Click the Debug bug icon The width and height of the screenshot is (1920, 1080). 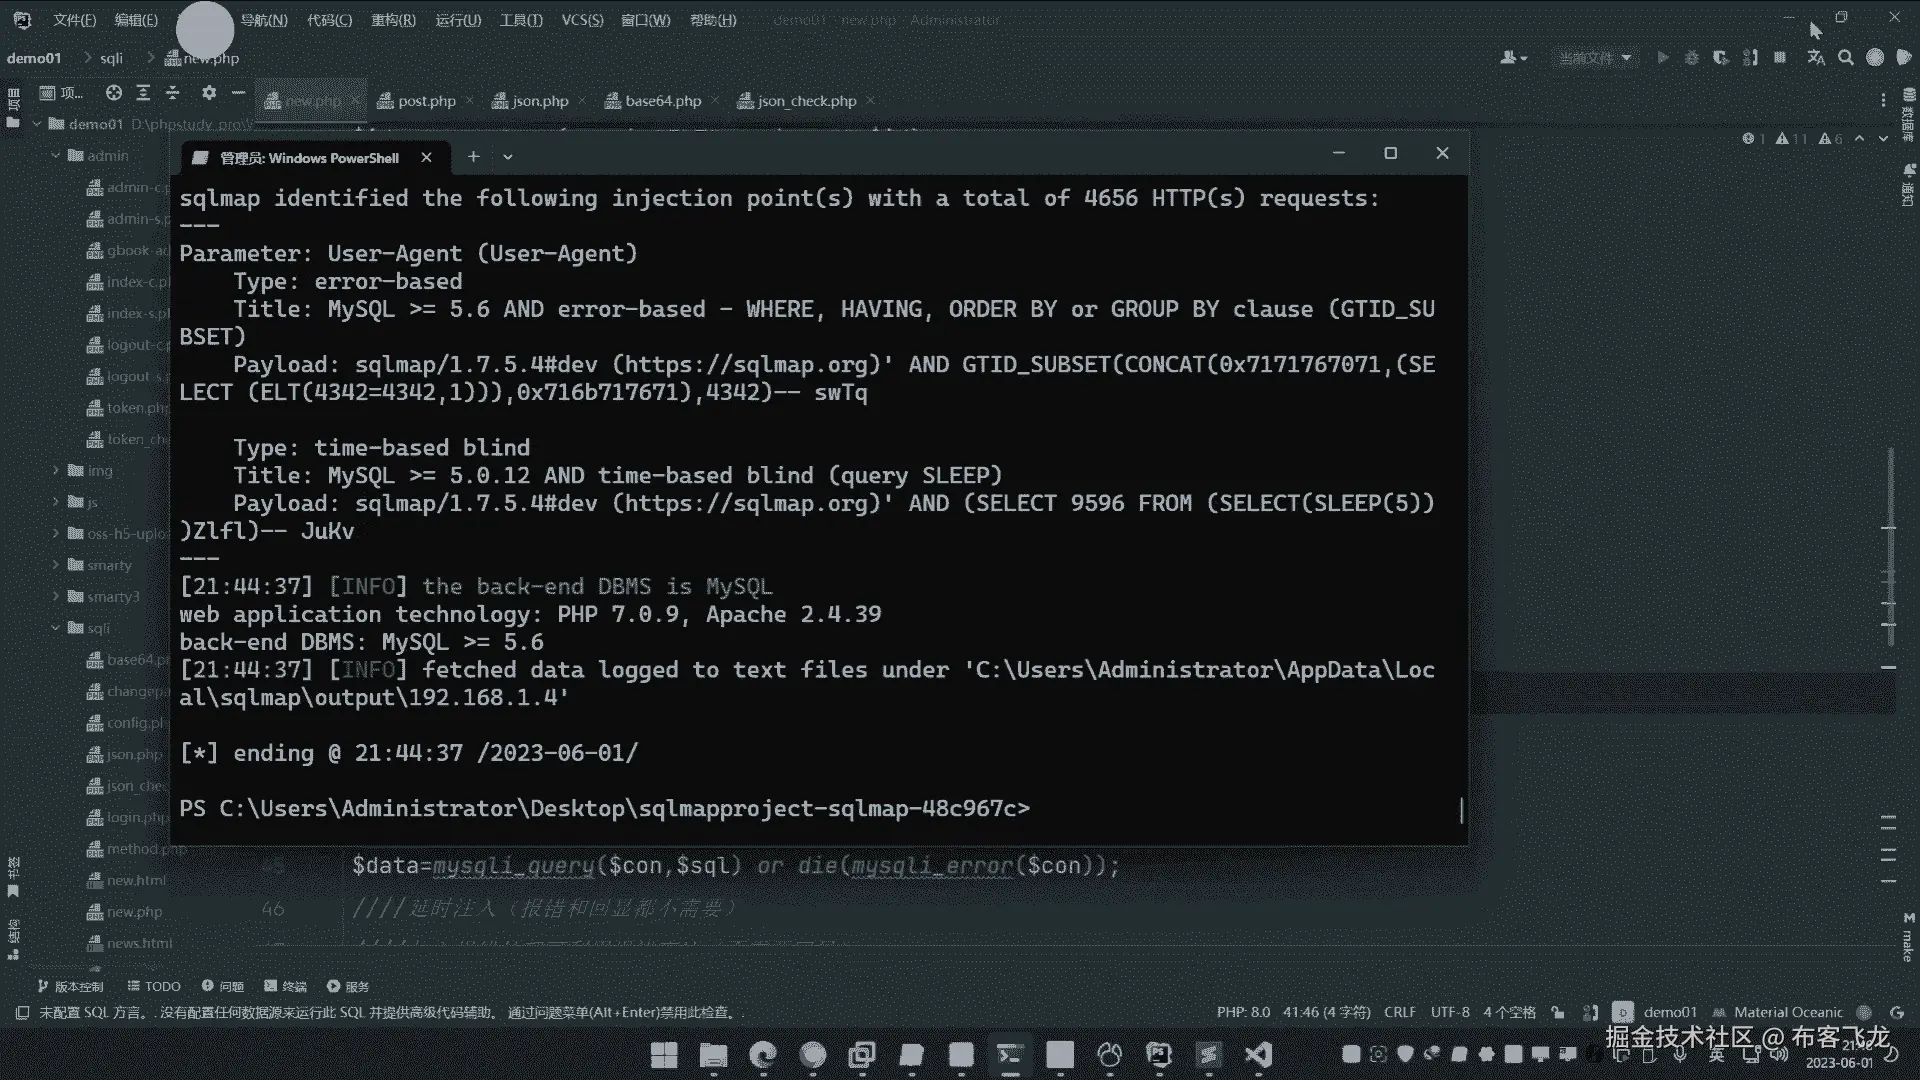(x=1691, y=58)
